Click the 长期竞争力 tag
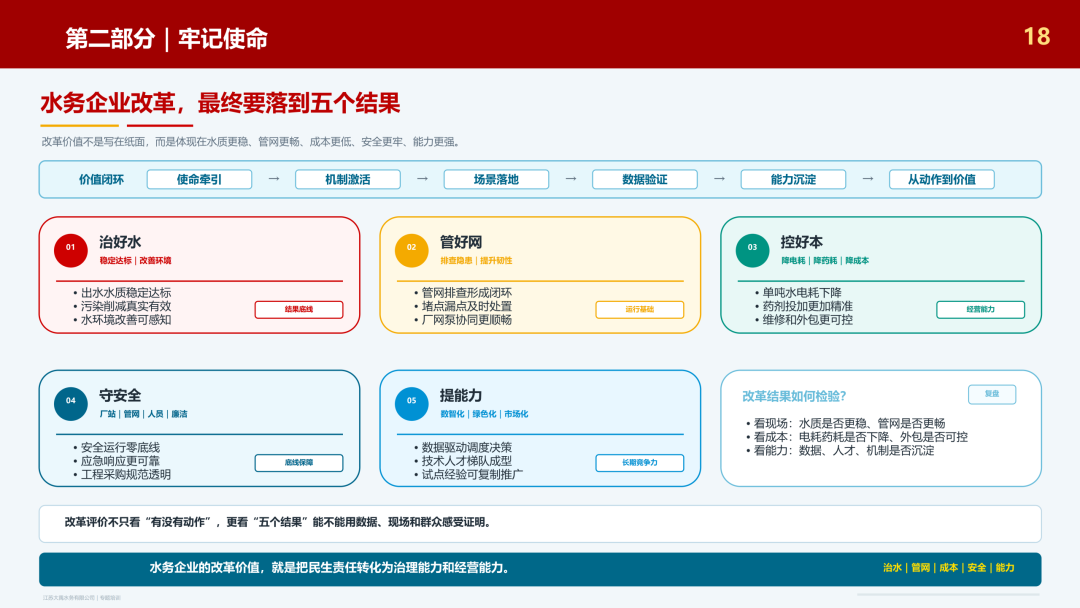Screen dimensions: 1080x608 pos(640,463)
